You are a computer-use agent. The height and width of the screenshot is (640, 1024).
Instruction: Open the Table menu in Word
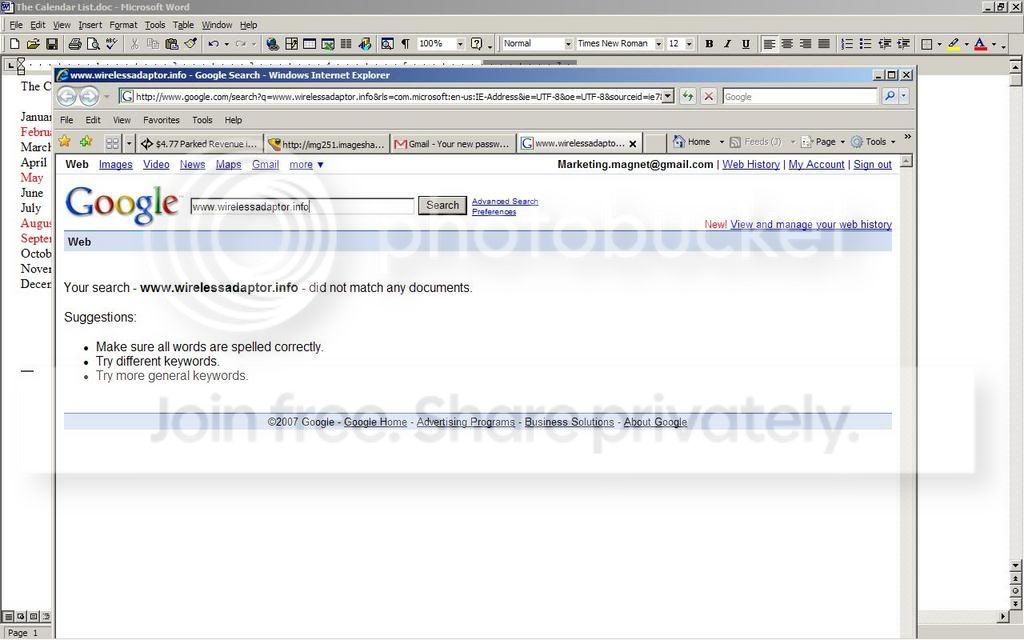[183, 25]
